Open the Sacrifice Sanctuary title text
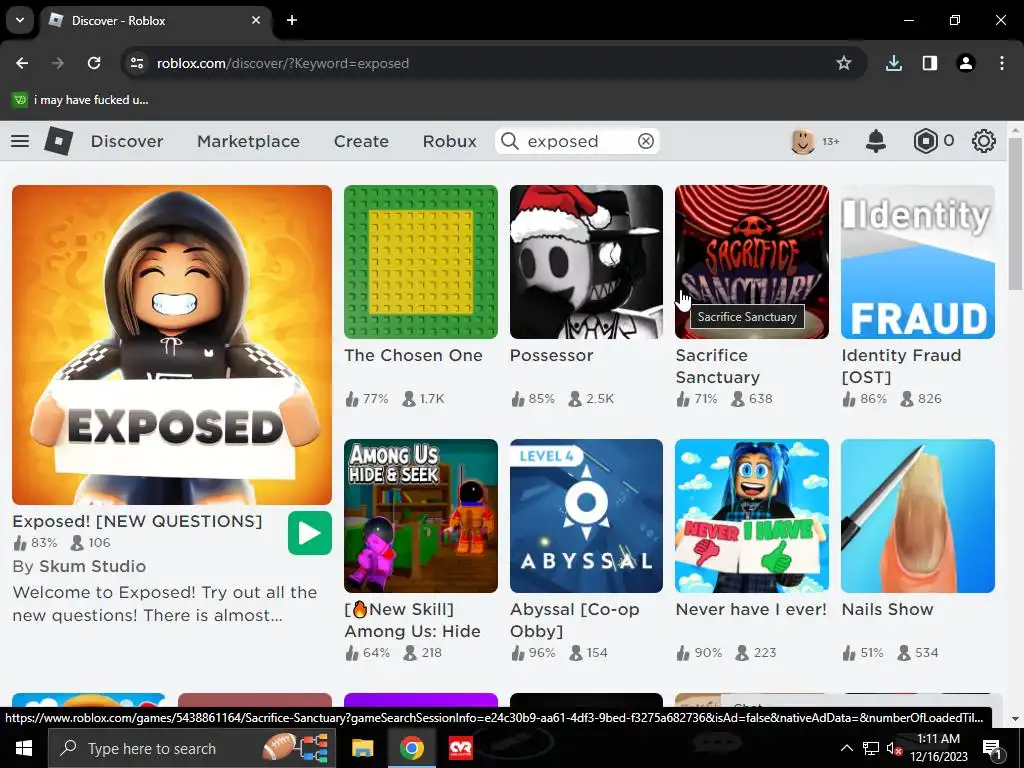Viewport: 1024px width, 768px height. point(718,366)
